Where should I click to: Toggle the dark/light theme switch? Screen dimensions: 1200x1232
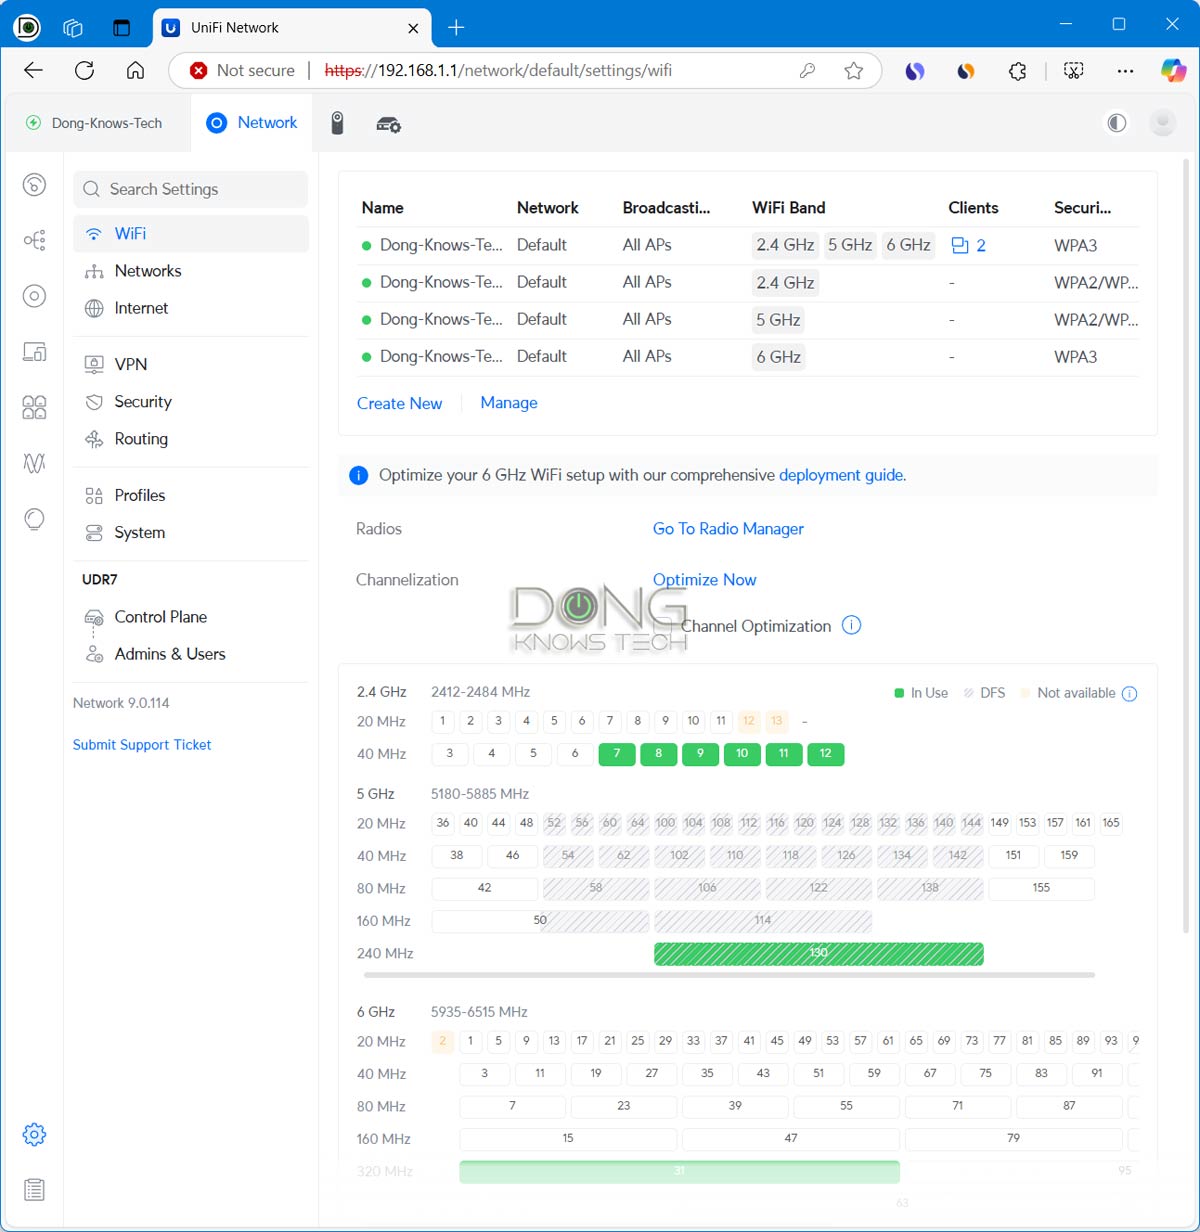(x=1116, y=123)
